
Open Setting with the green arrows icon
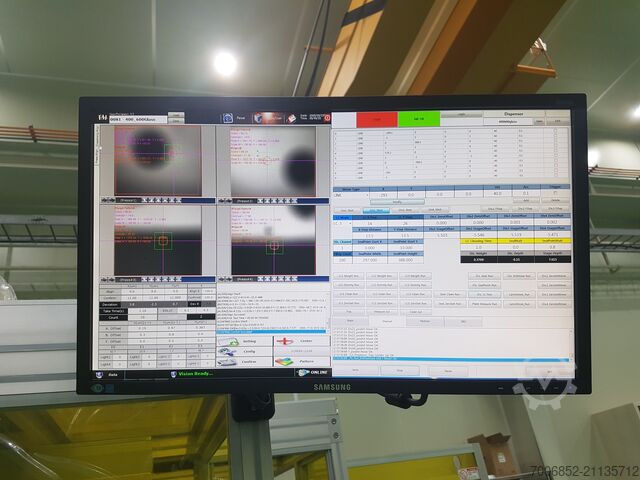pos(244,341)
